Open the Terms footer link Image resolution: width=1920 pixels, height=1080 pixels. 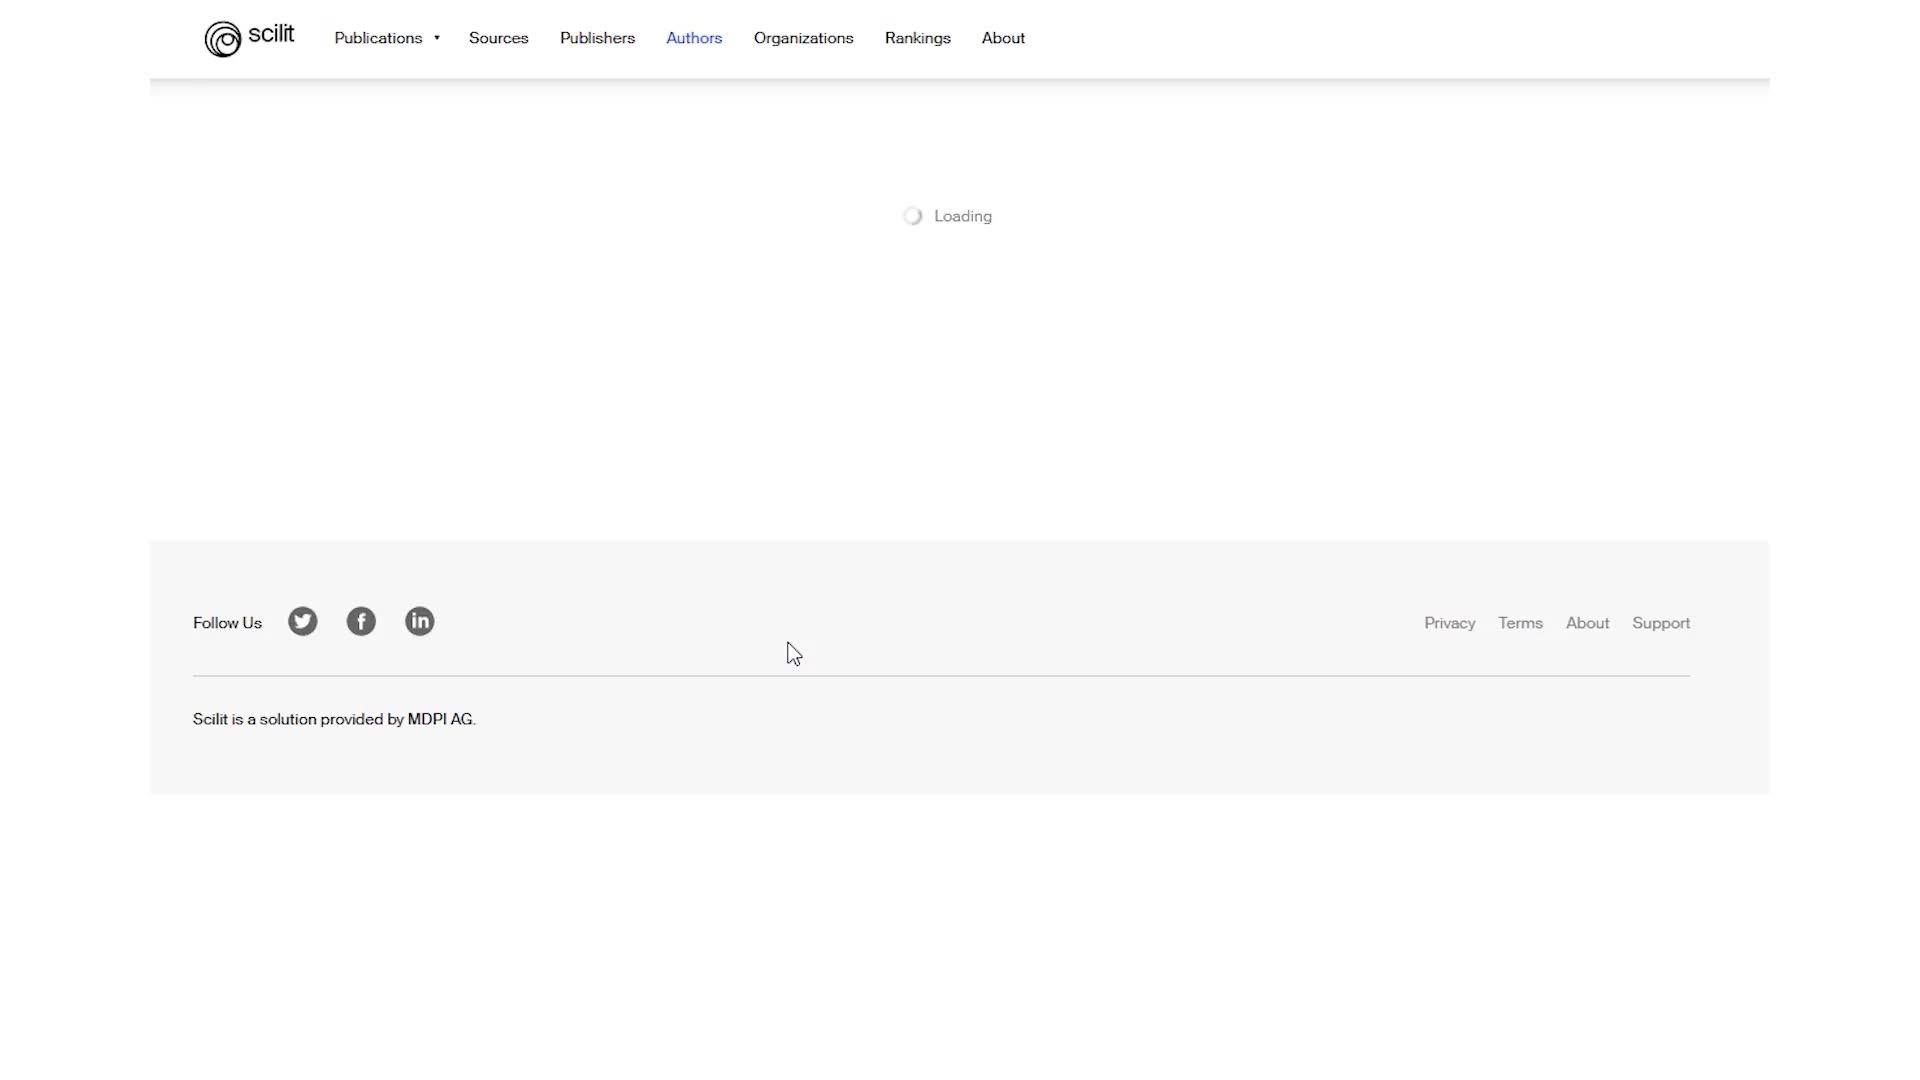1520,623
